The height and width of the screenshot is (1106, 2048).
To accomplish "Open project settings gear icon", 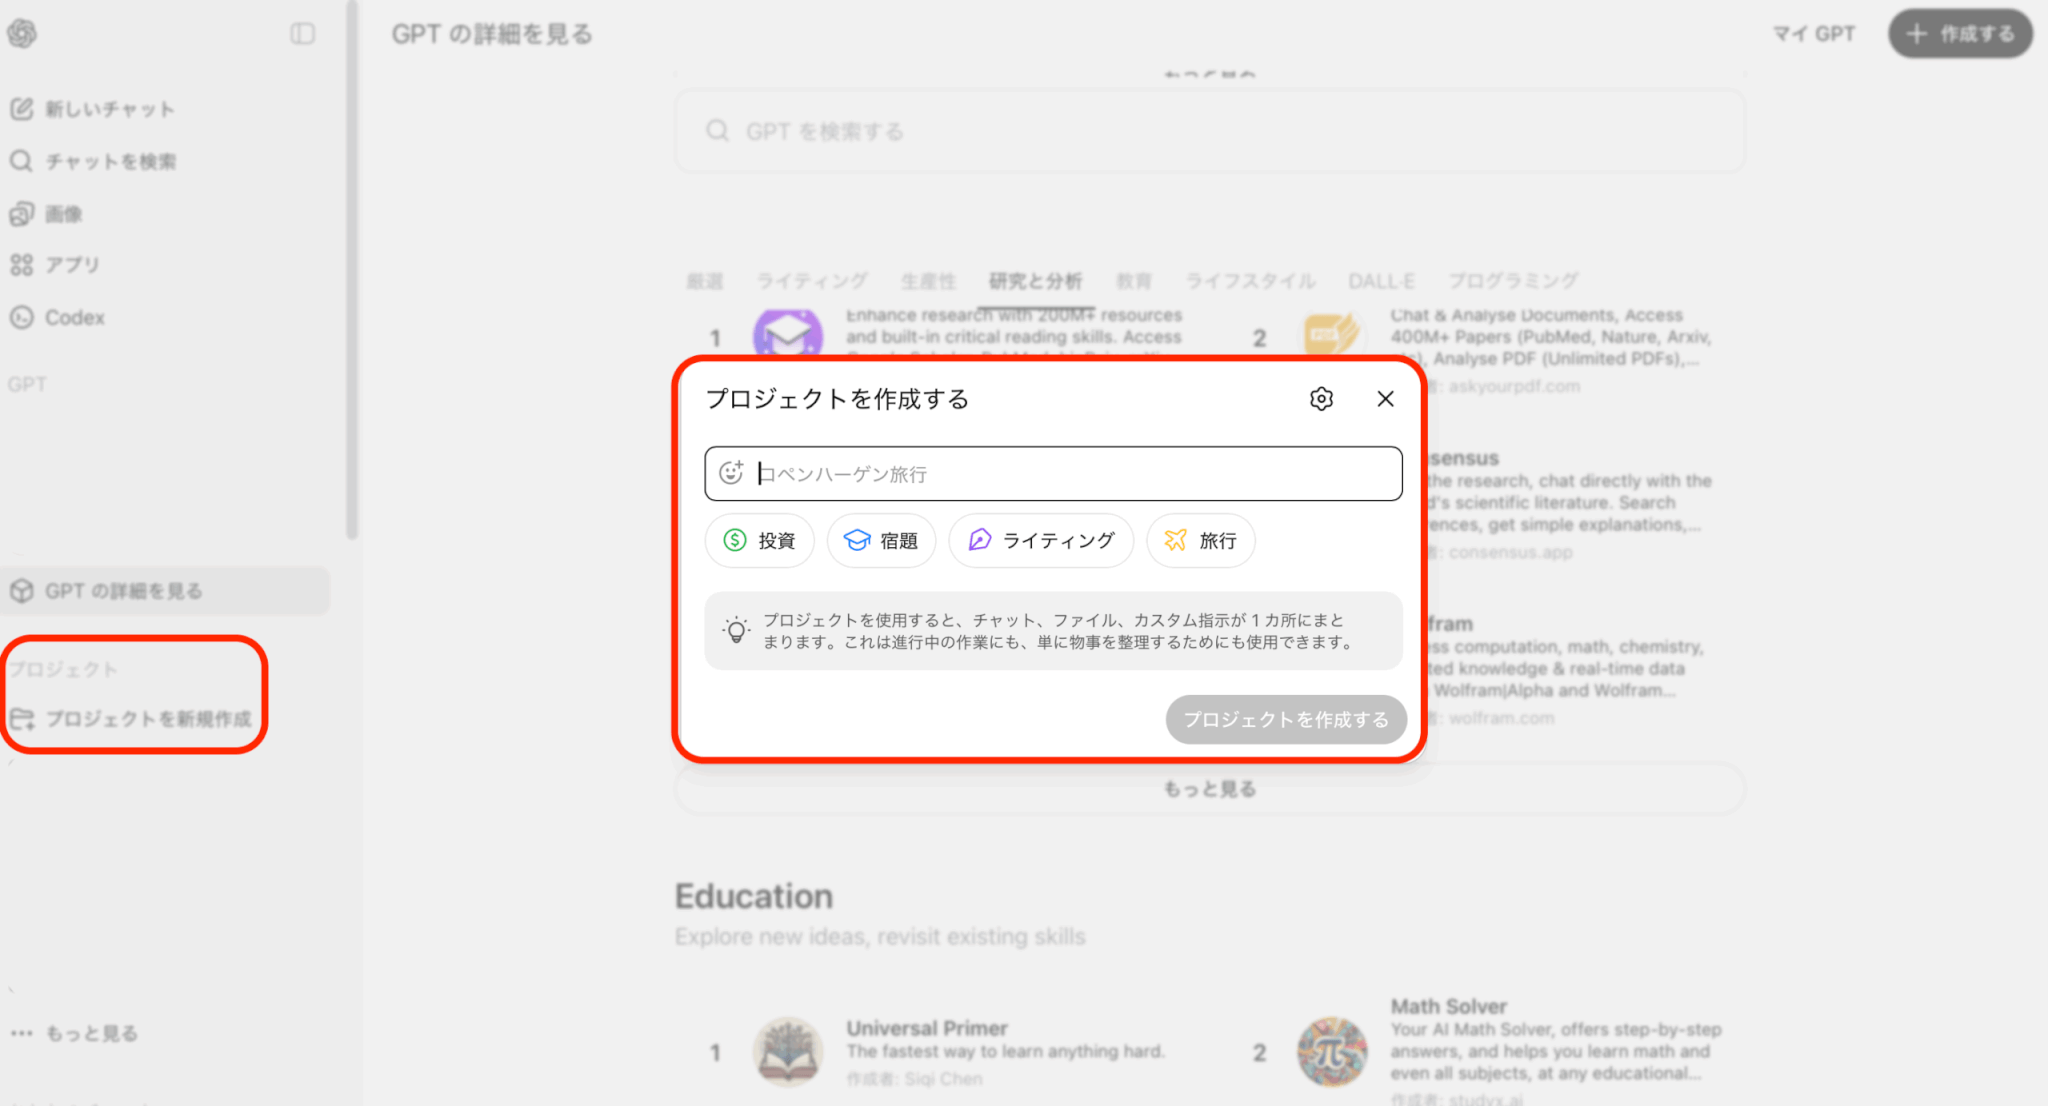I will pos(1321,399).
